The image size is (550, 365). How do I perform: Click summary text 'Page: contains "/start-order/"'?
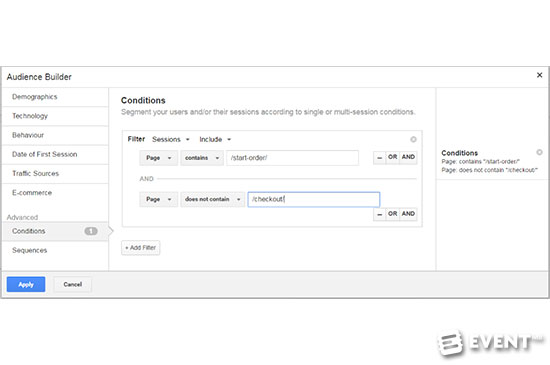(x=481, y=162)
